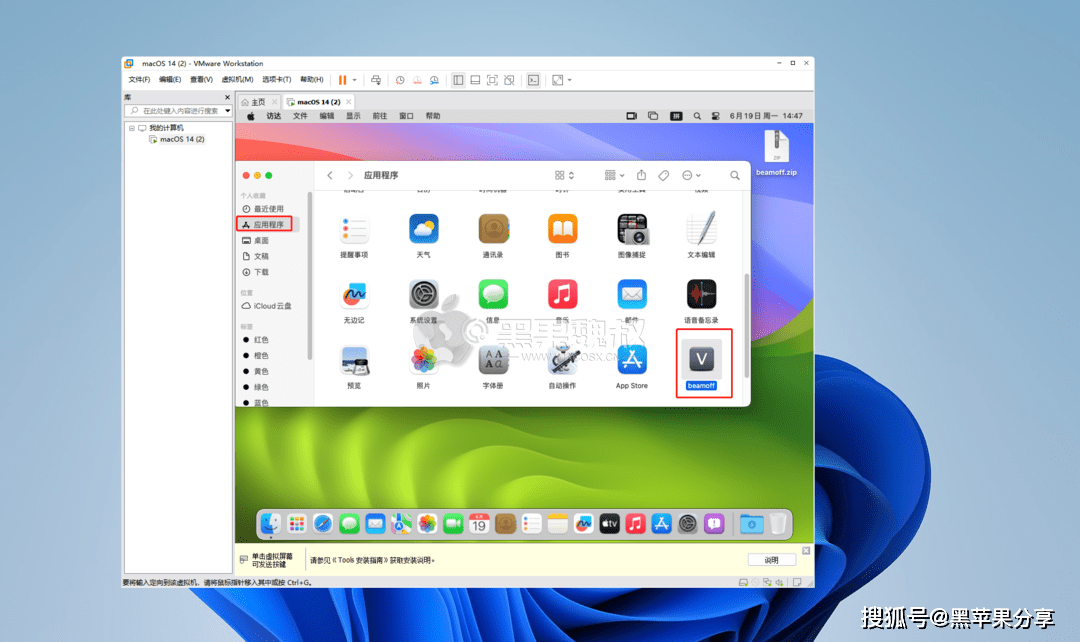This screenshot has width=1080, height=642.
Task: Toggle the thumbnail bar view icon
Action: (475, 80)
